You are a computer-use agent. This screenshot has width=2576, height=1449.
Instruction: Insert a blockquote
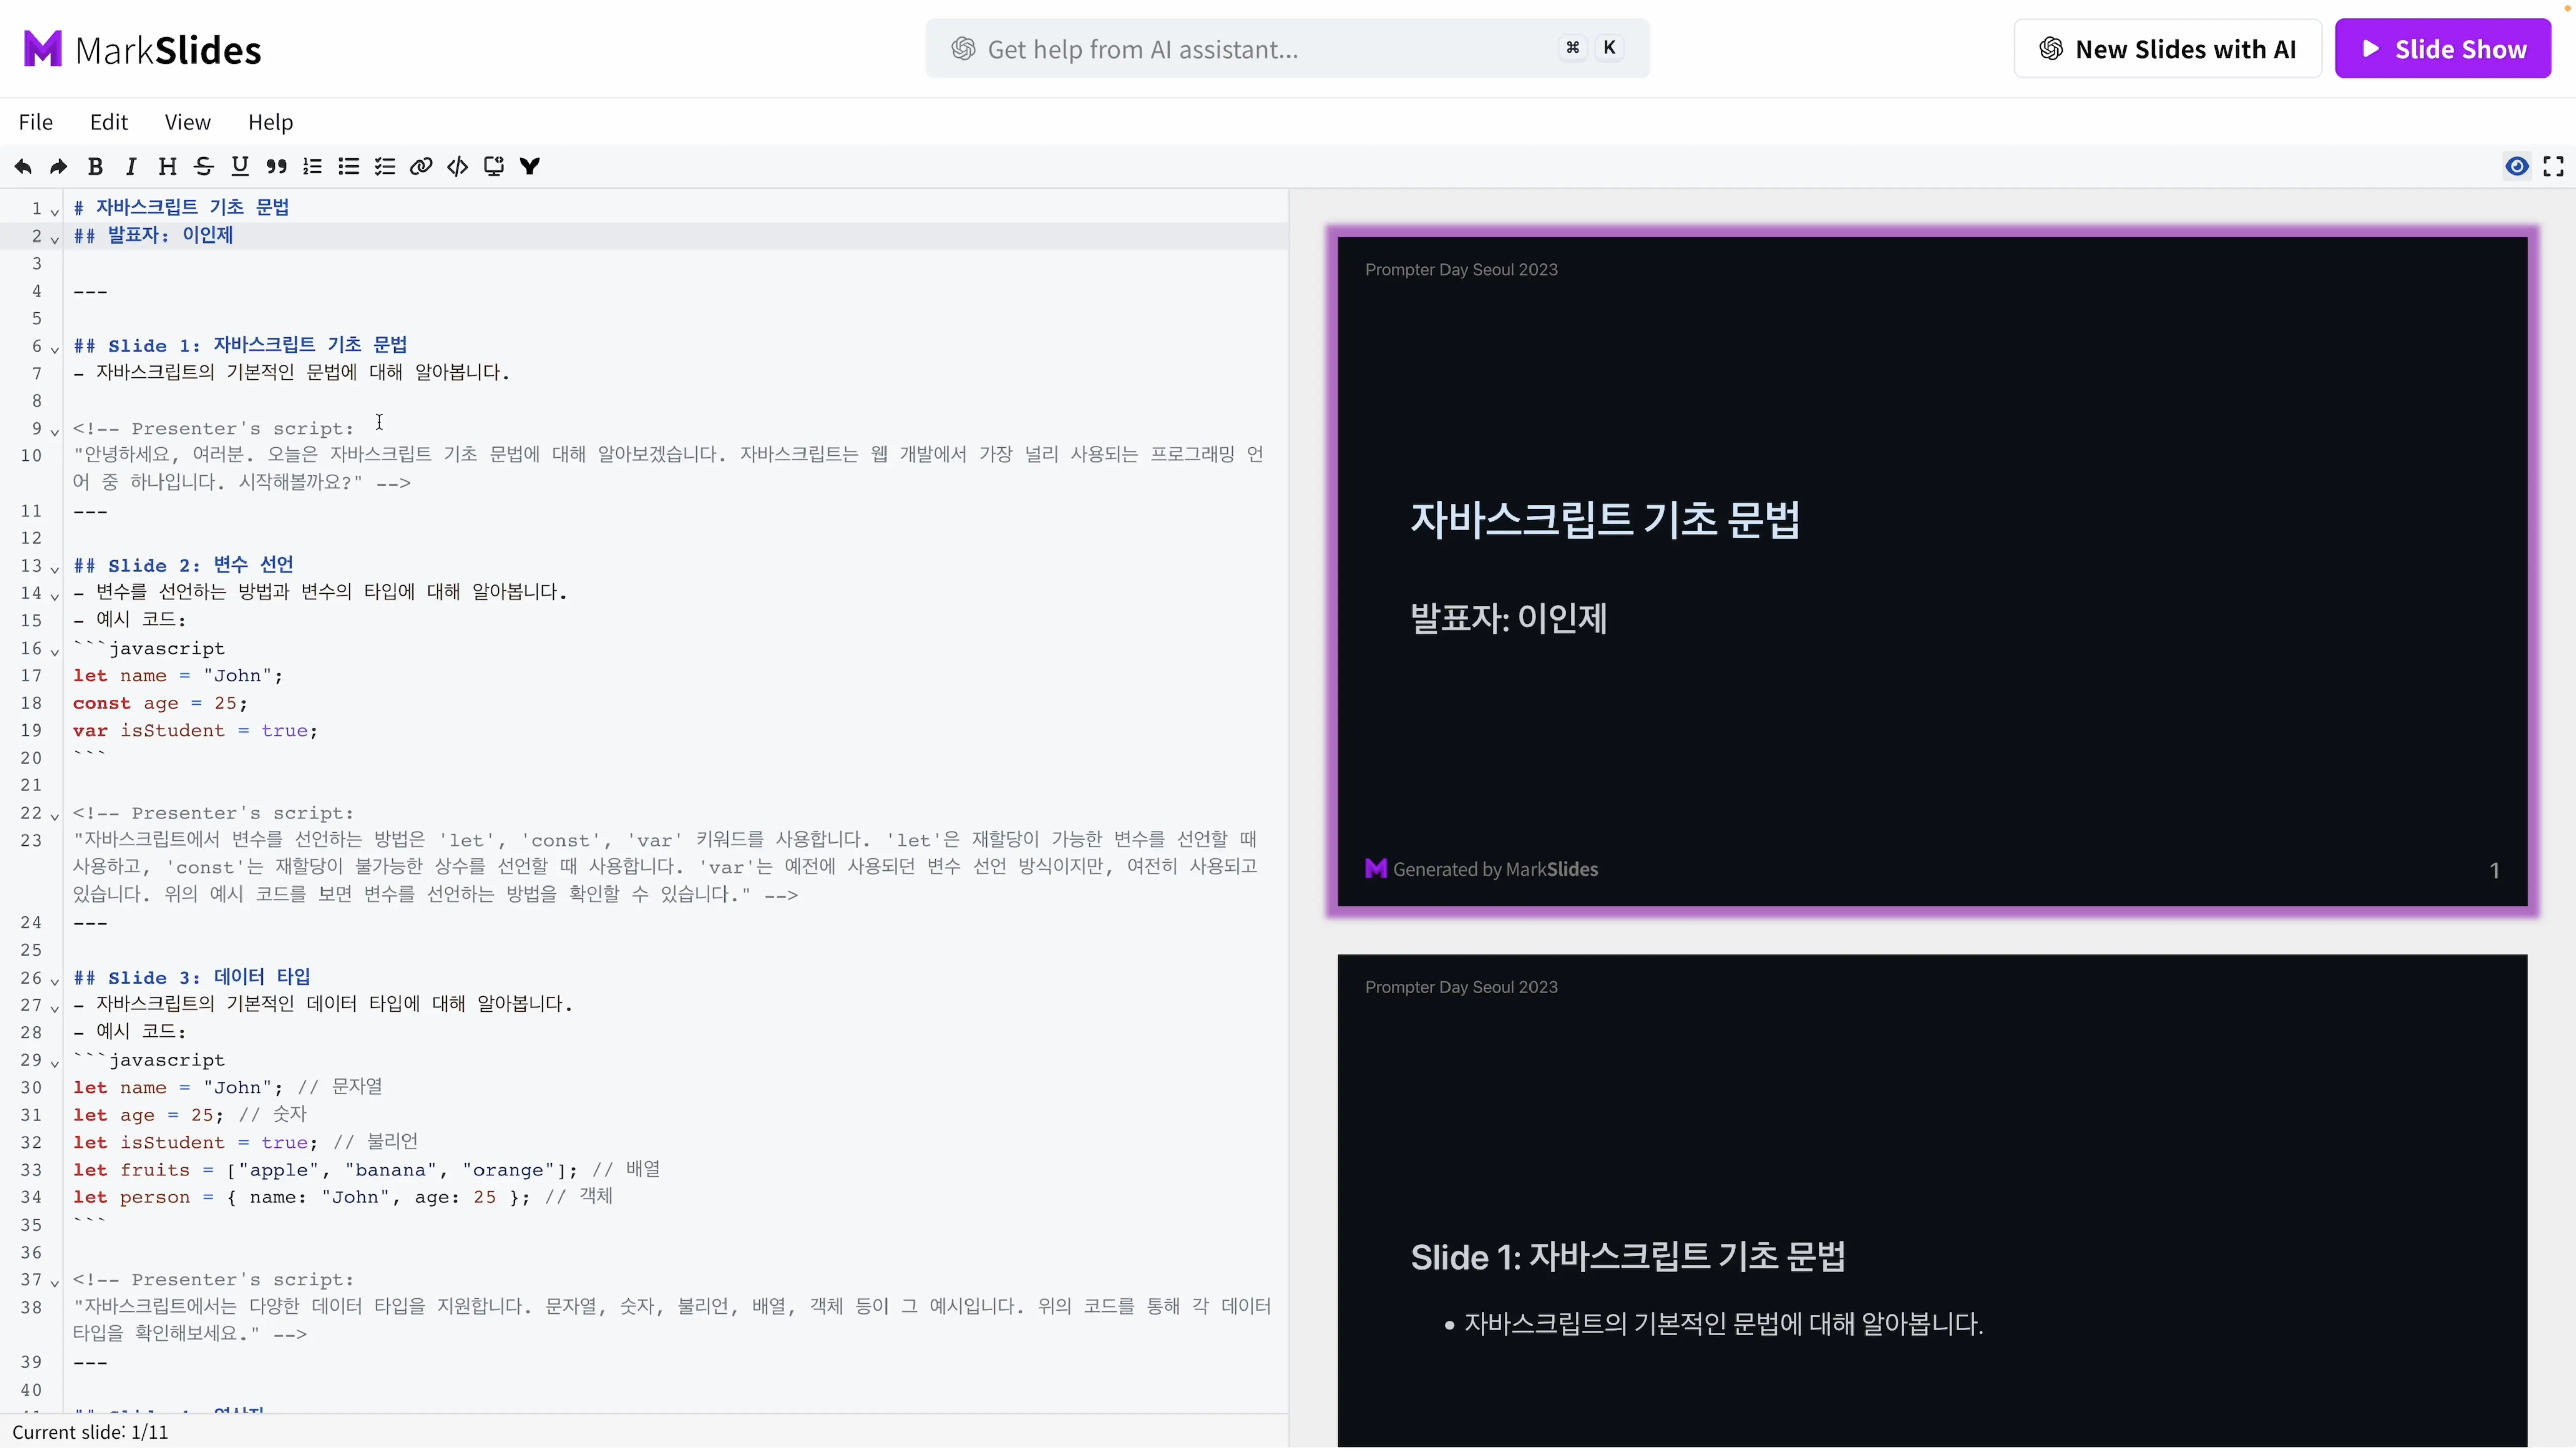[276, 166]
